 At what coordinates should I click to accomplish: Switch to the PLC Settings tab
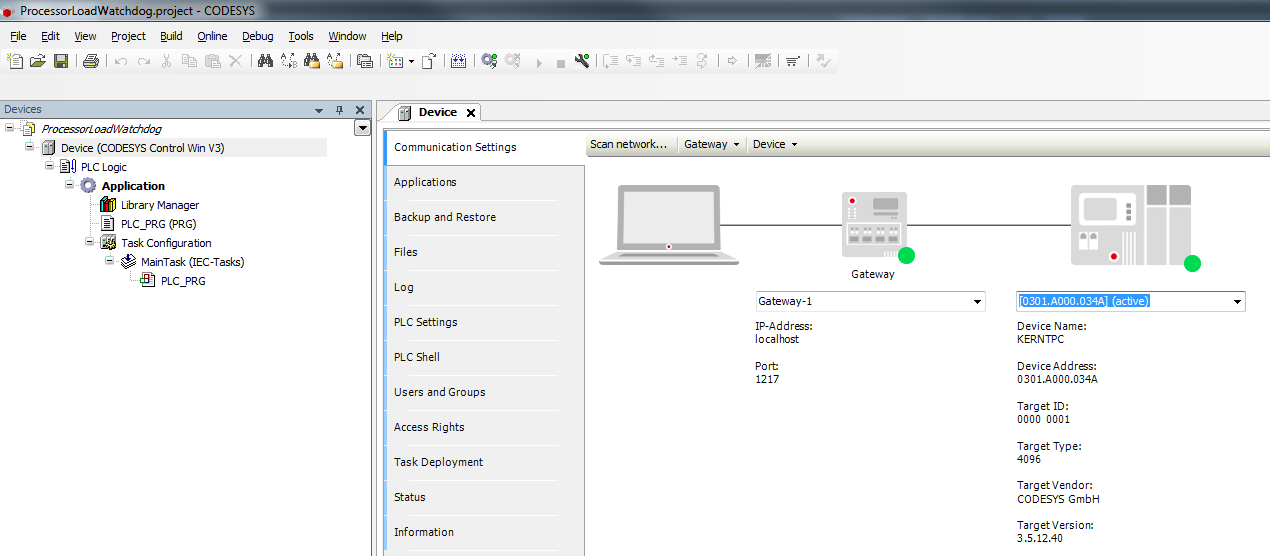pos(425,322)
